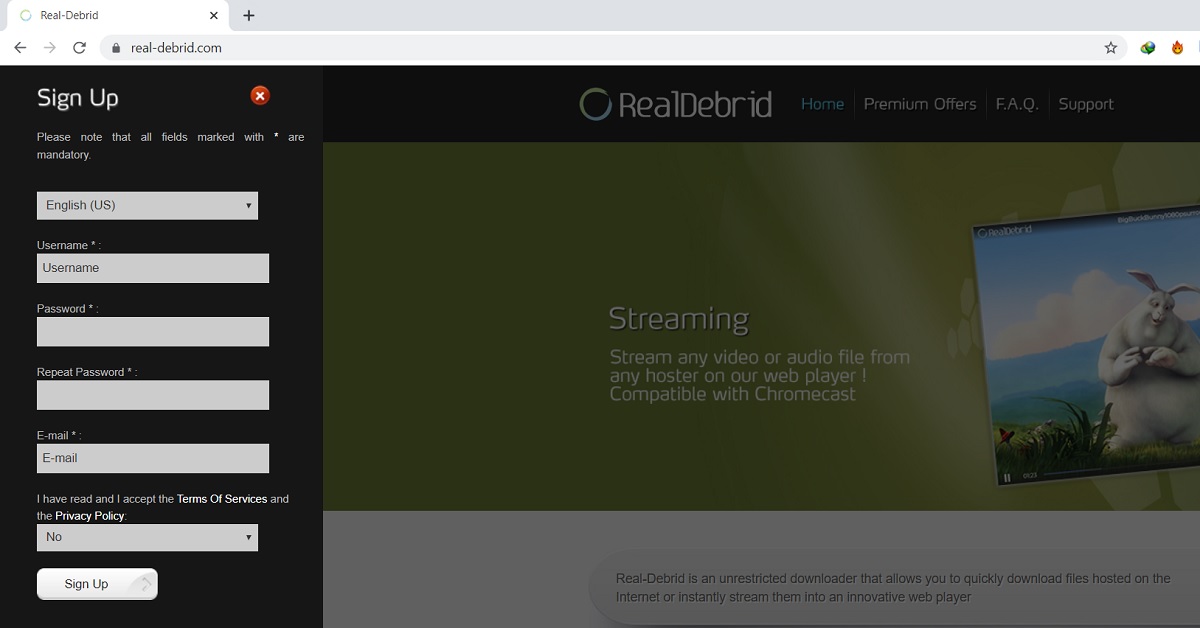Screen dimensions: 1200x628
Task: Open Premium Offers menu item
Action: tap(920, 104)
